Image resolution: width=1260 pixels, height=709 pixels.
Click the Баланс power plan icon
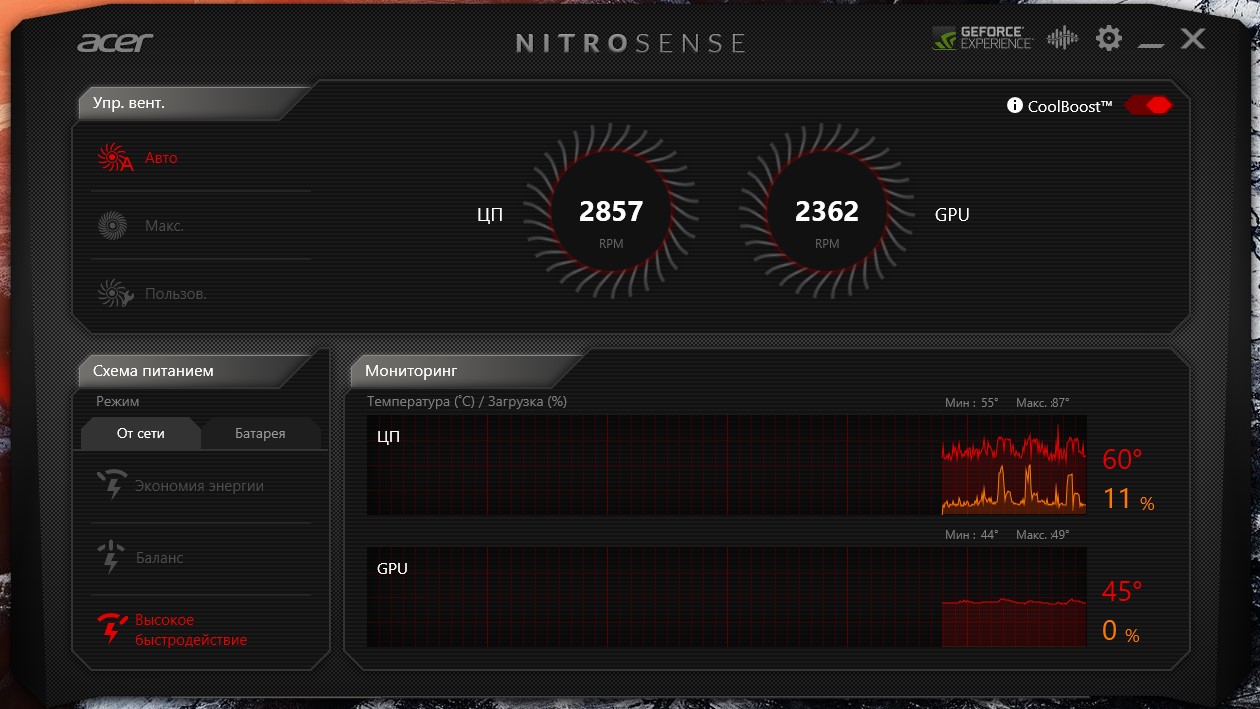click(x=111, y=558)
